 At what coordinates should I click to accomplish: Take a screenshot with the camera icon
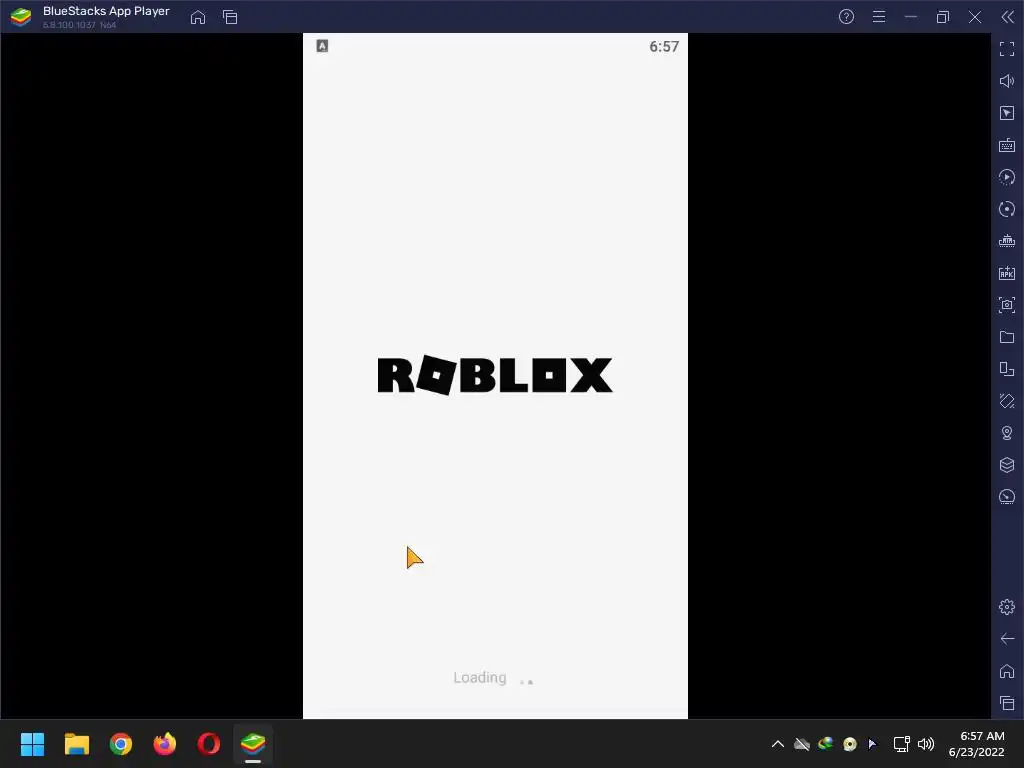click(1007, 305)
